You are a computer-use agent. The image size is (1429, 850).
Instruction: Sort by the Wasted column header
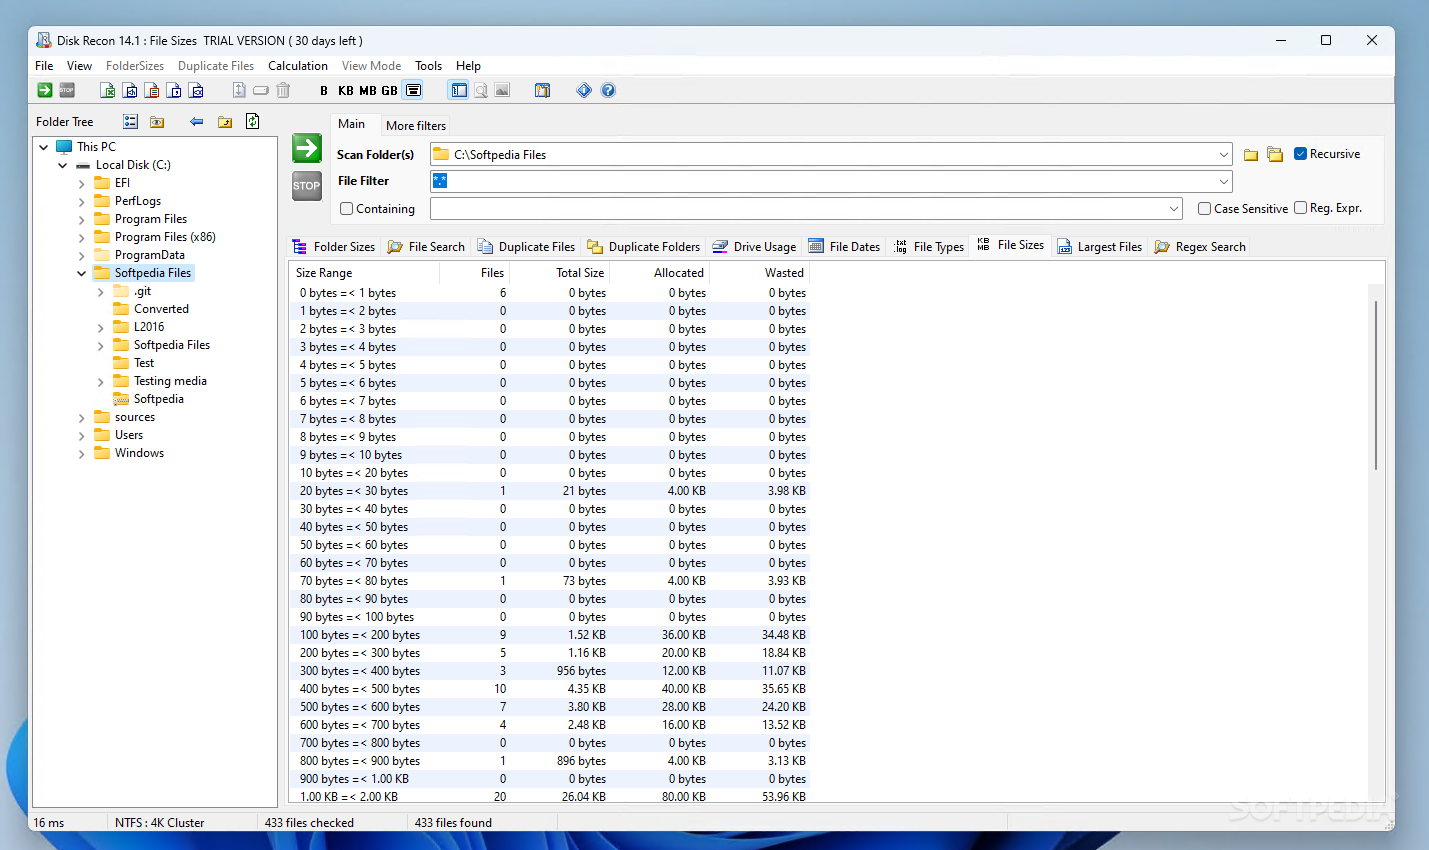[x=760, y=273]
